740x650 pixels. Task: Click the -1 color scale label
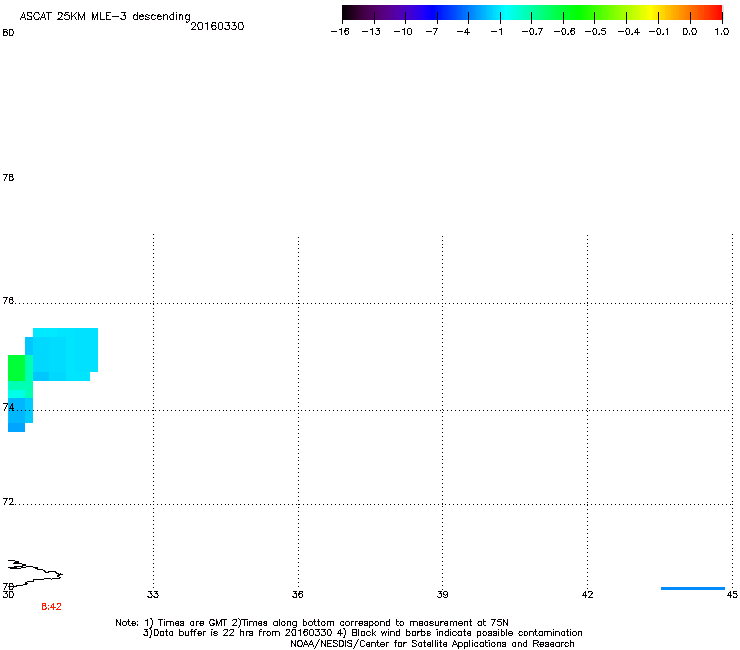[x=496, y=32]
